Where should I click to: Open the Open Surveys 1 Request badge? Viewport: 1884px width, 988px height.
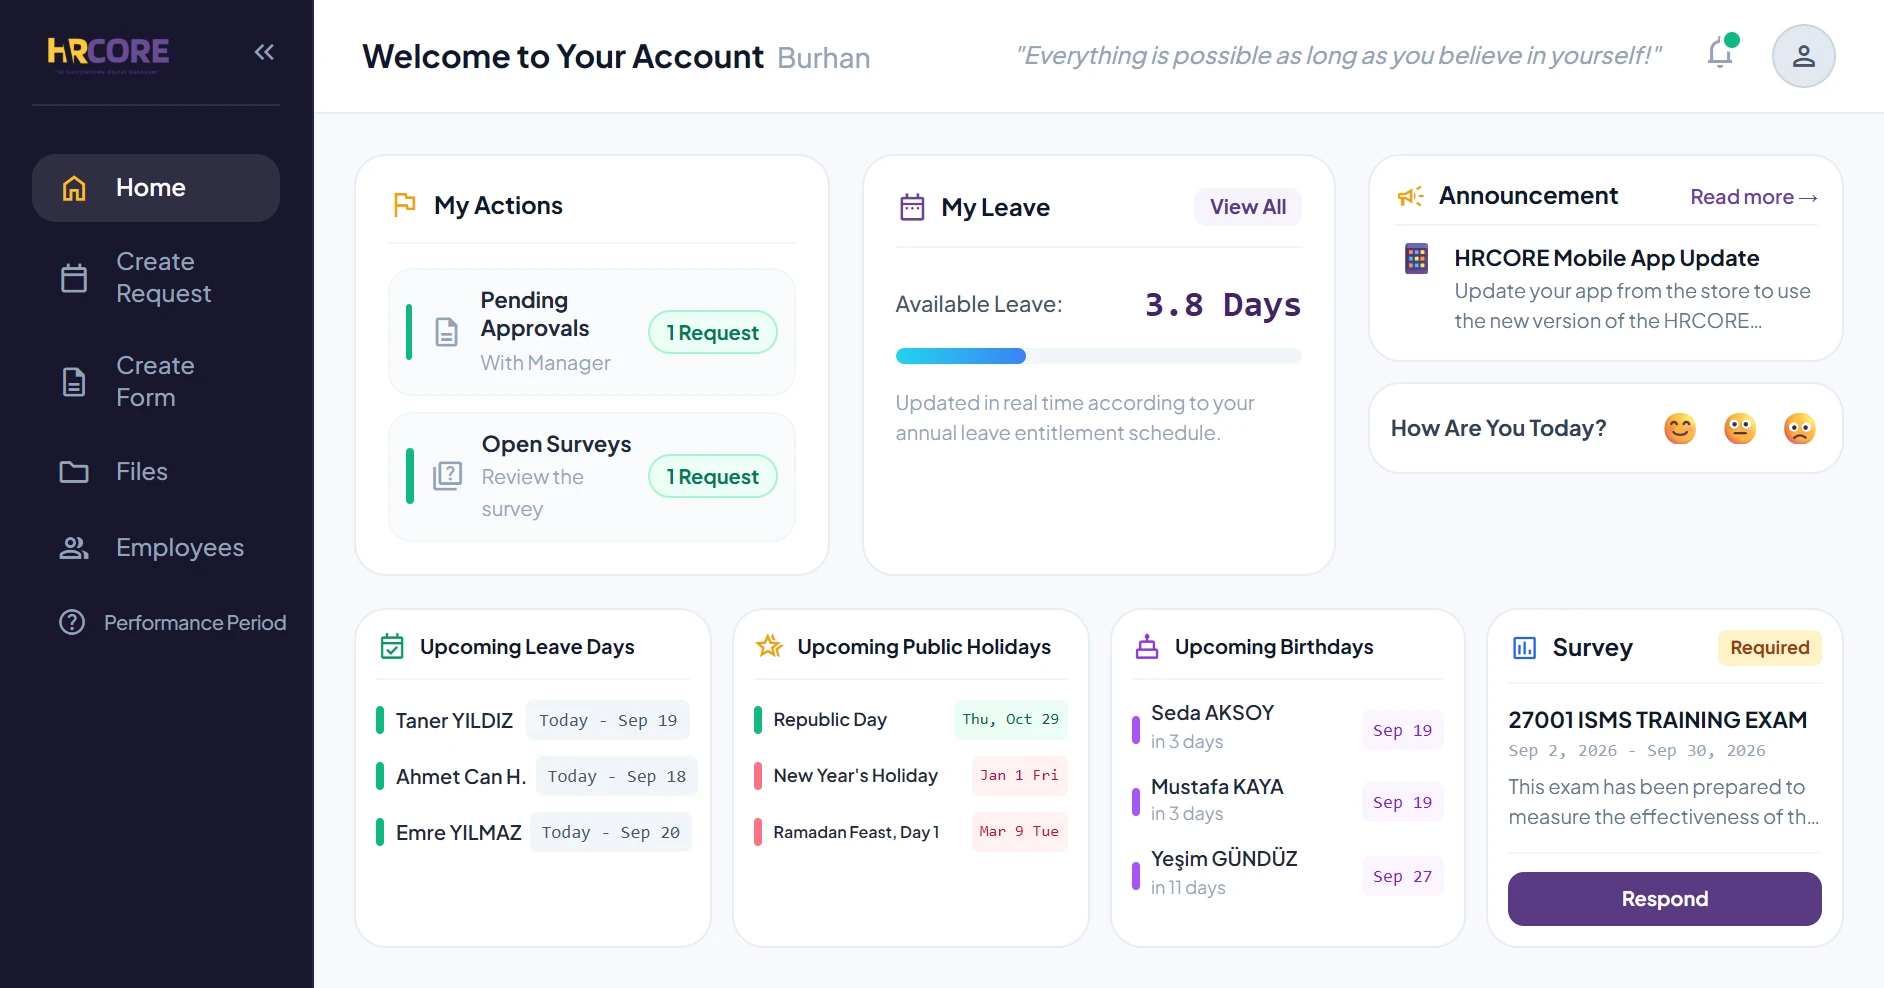tap(713, 477)
